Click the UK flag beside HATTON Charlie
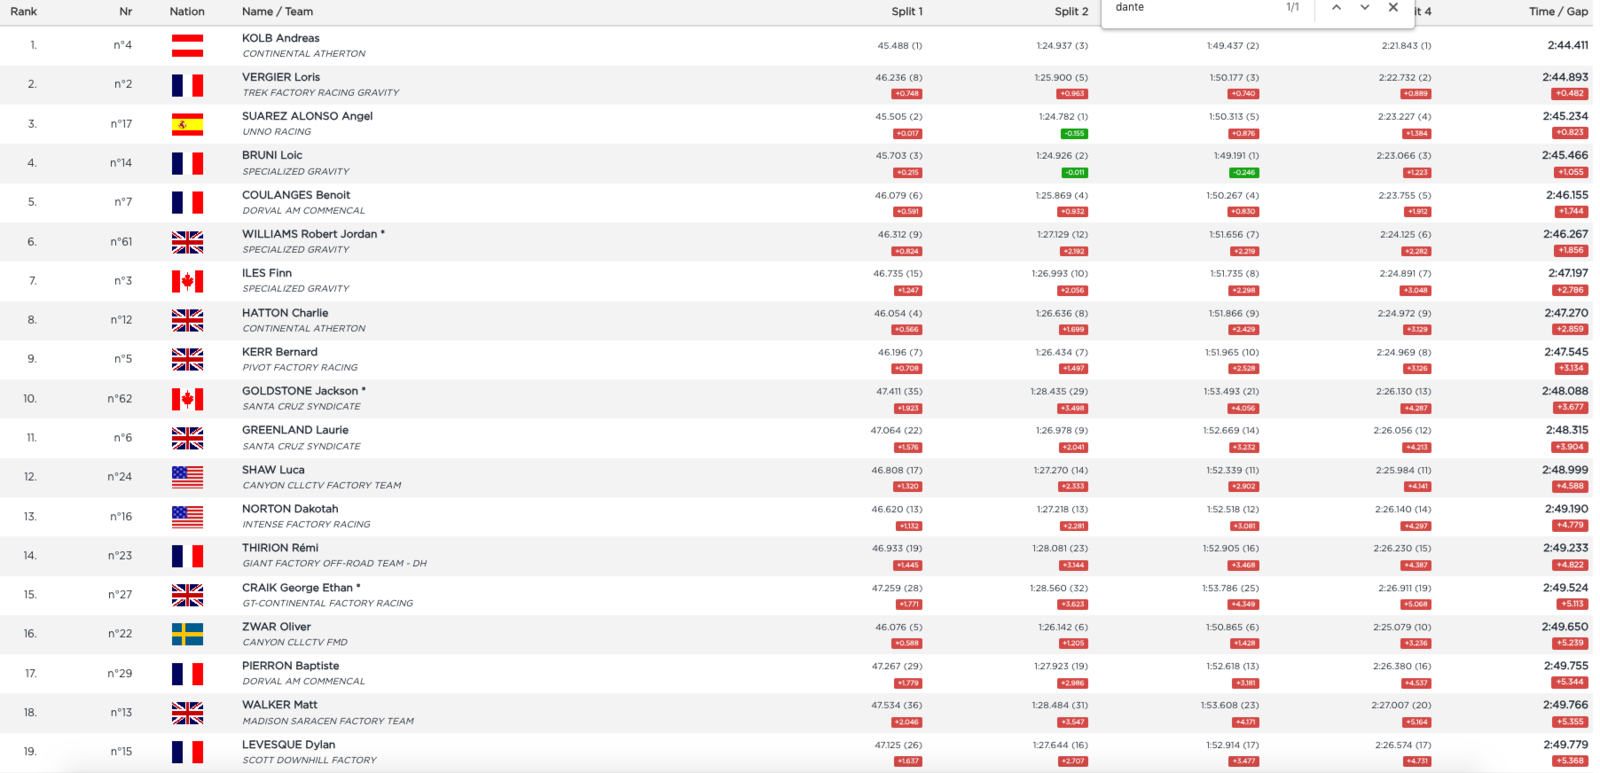The height and width of the screenshot is (773, 1600). tap(187, 321)
